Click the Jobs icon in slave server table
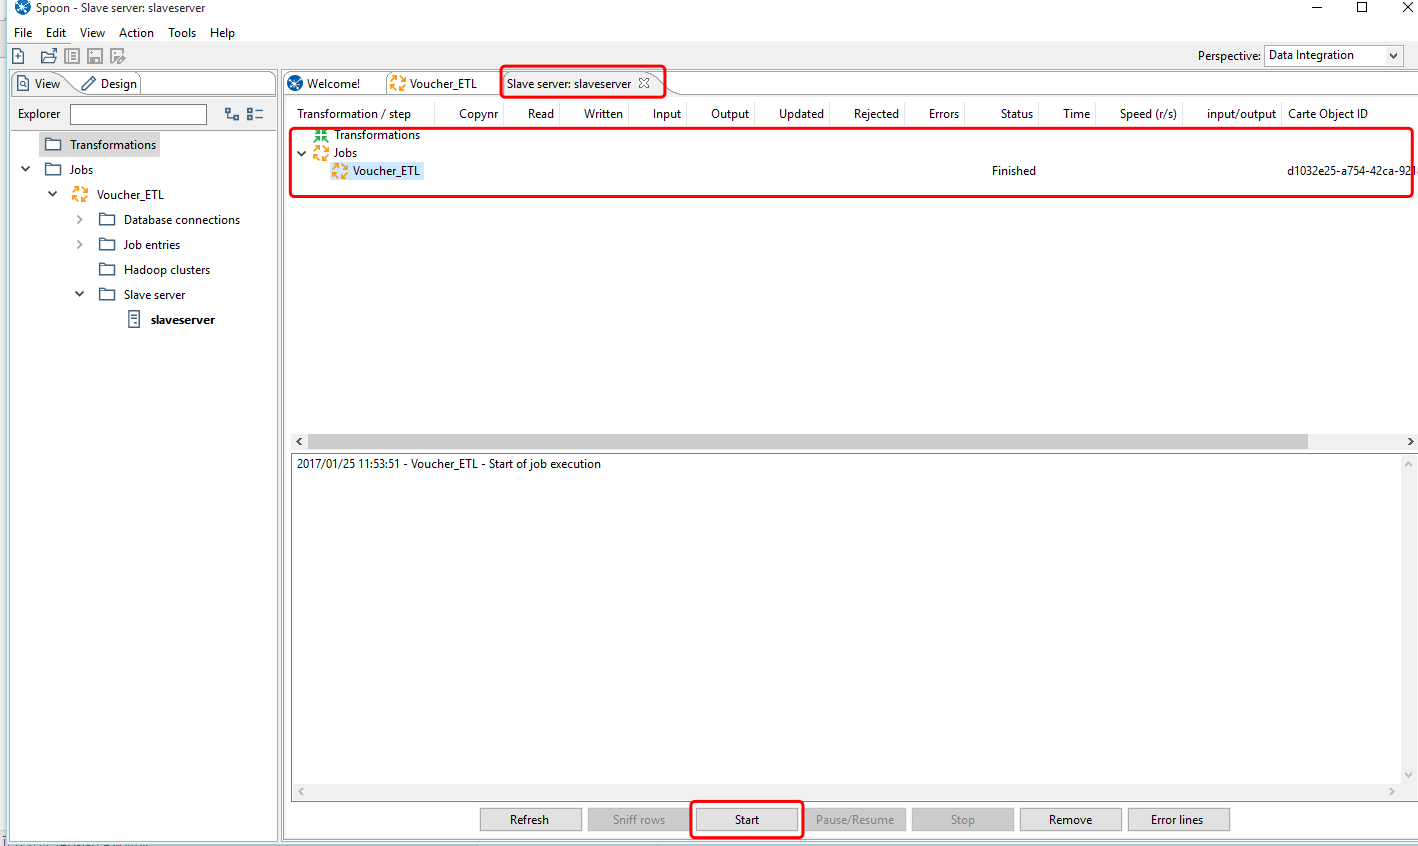 [x=321, y=153]
